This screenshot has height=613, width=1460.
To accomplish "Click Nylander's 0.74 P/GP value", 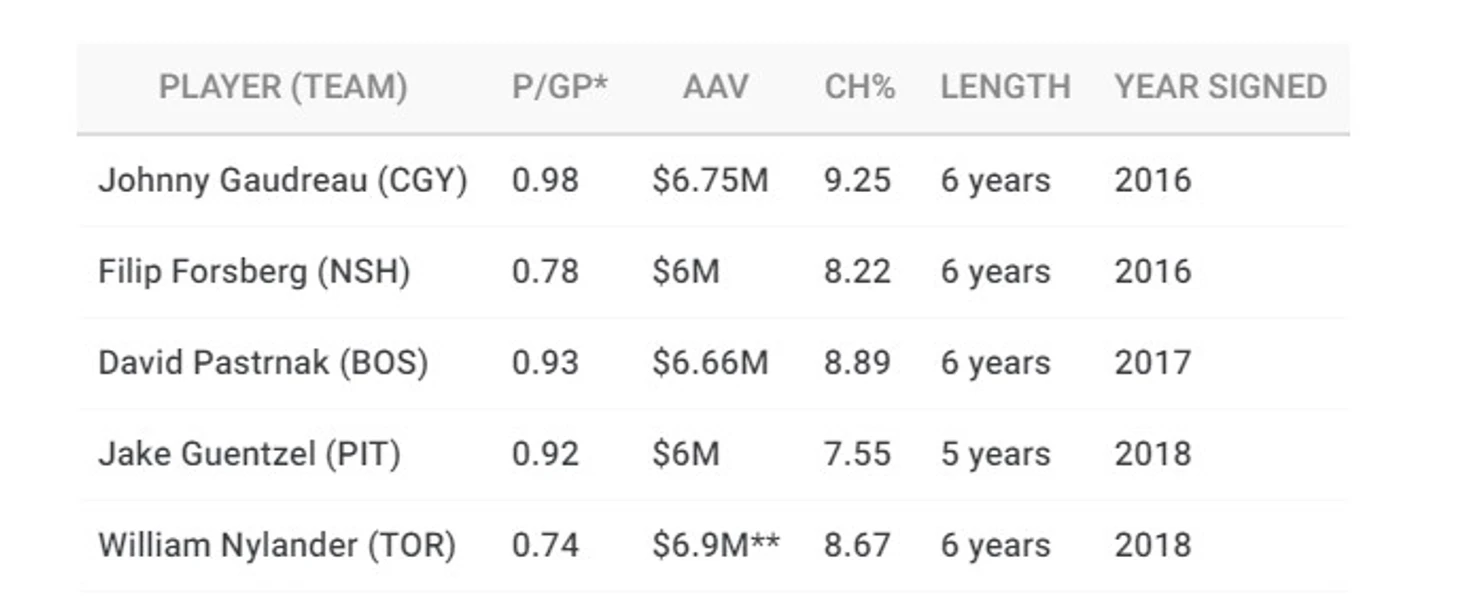I will (545, 546).
